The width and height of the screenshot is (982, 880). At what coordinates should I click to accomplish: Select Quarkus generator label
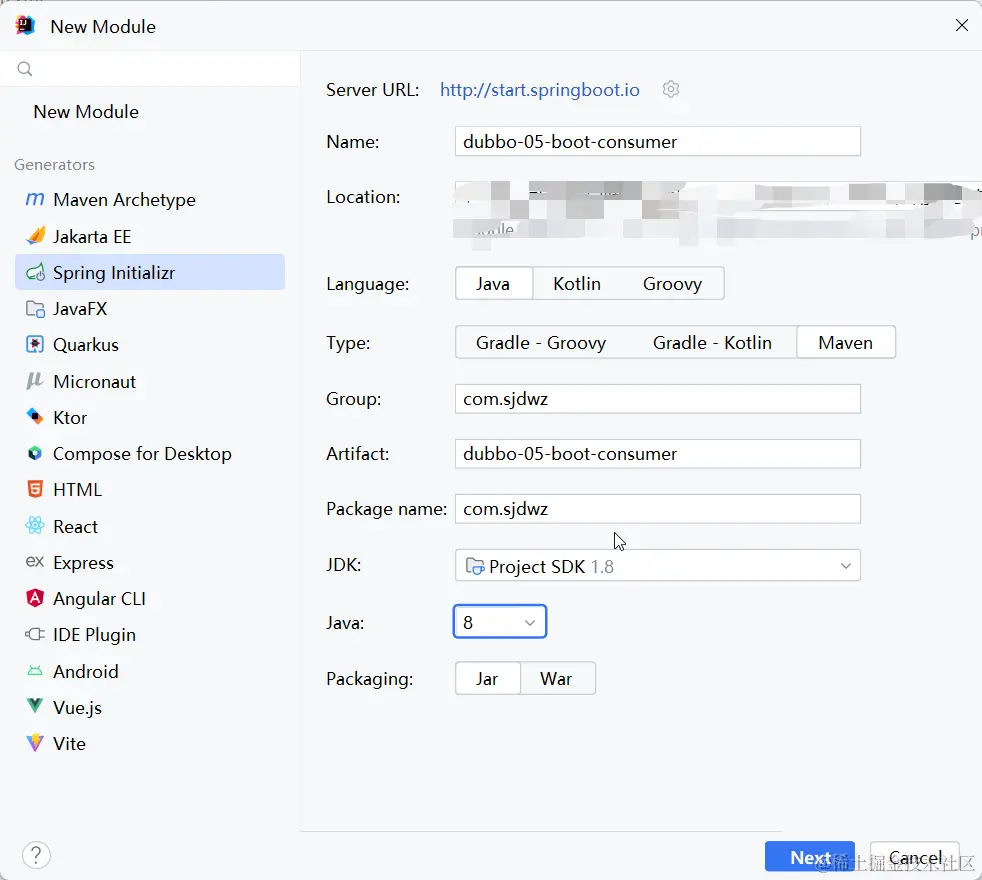(x=86, y=345)
